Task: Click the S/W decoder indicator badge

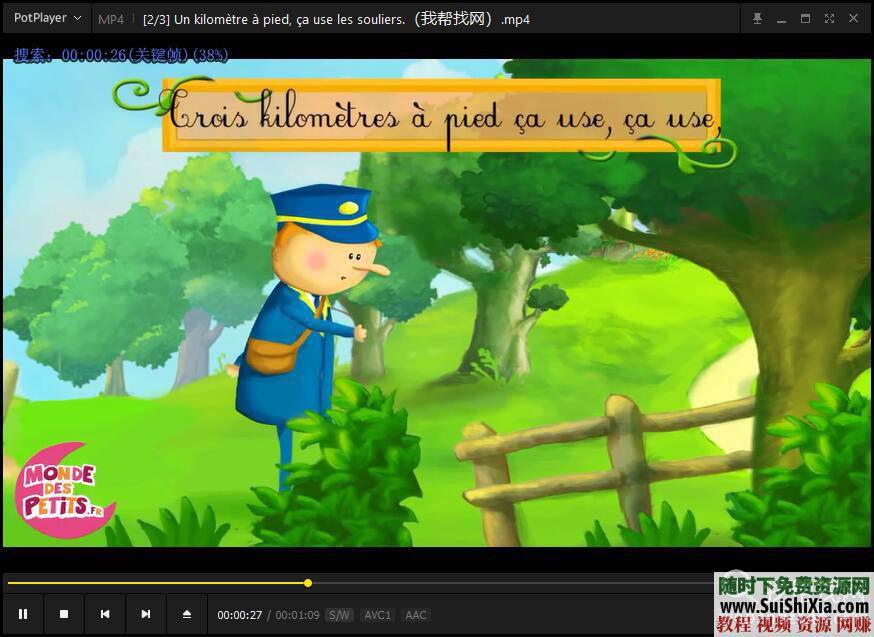Action: click(340, 615)
